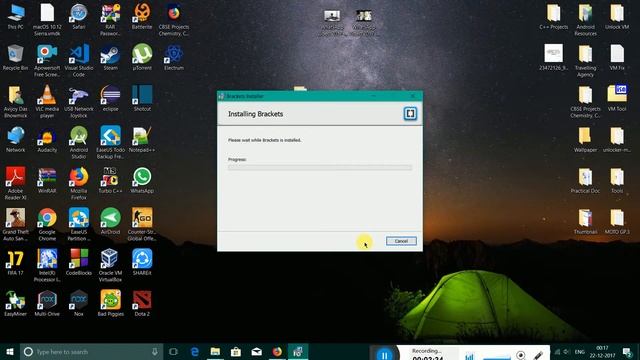Image resolution: width=640 pixels, height=360 pixels.
Task: Select Visual Studio Code shortcut
Action: click(x=79, y=60)
